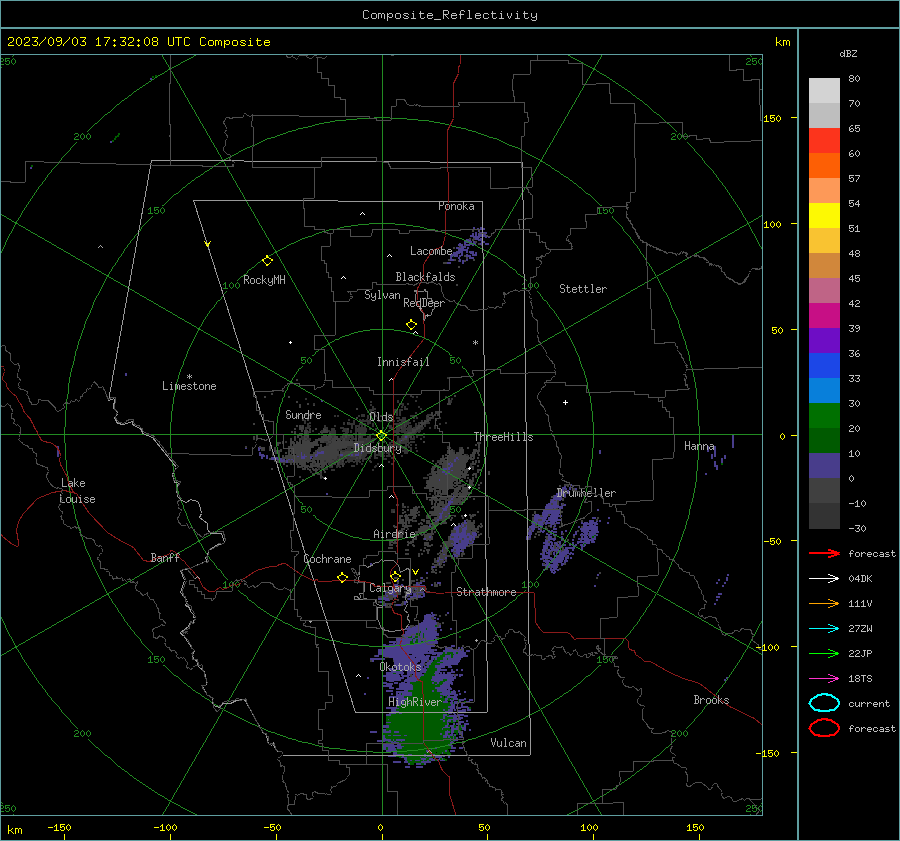Click the white 04DK arrow in legend
The image size is (900, 841).
(824, 578)
